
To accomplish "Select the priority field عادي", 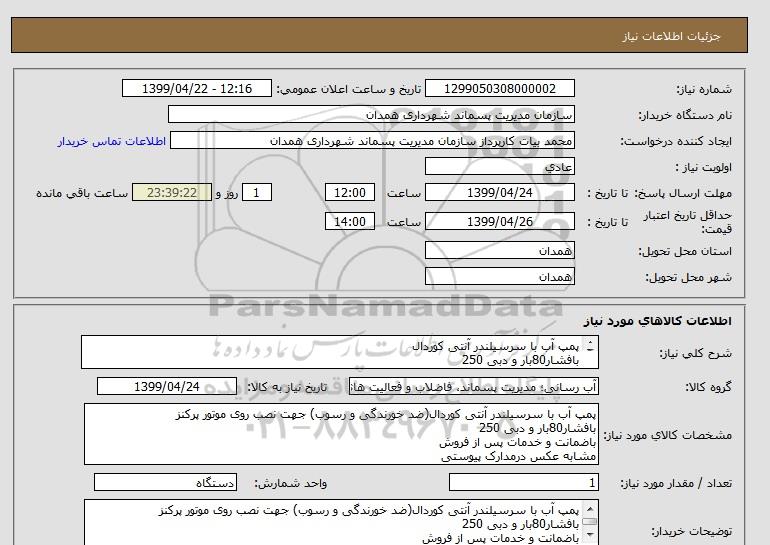I will (499, 166).
